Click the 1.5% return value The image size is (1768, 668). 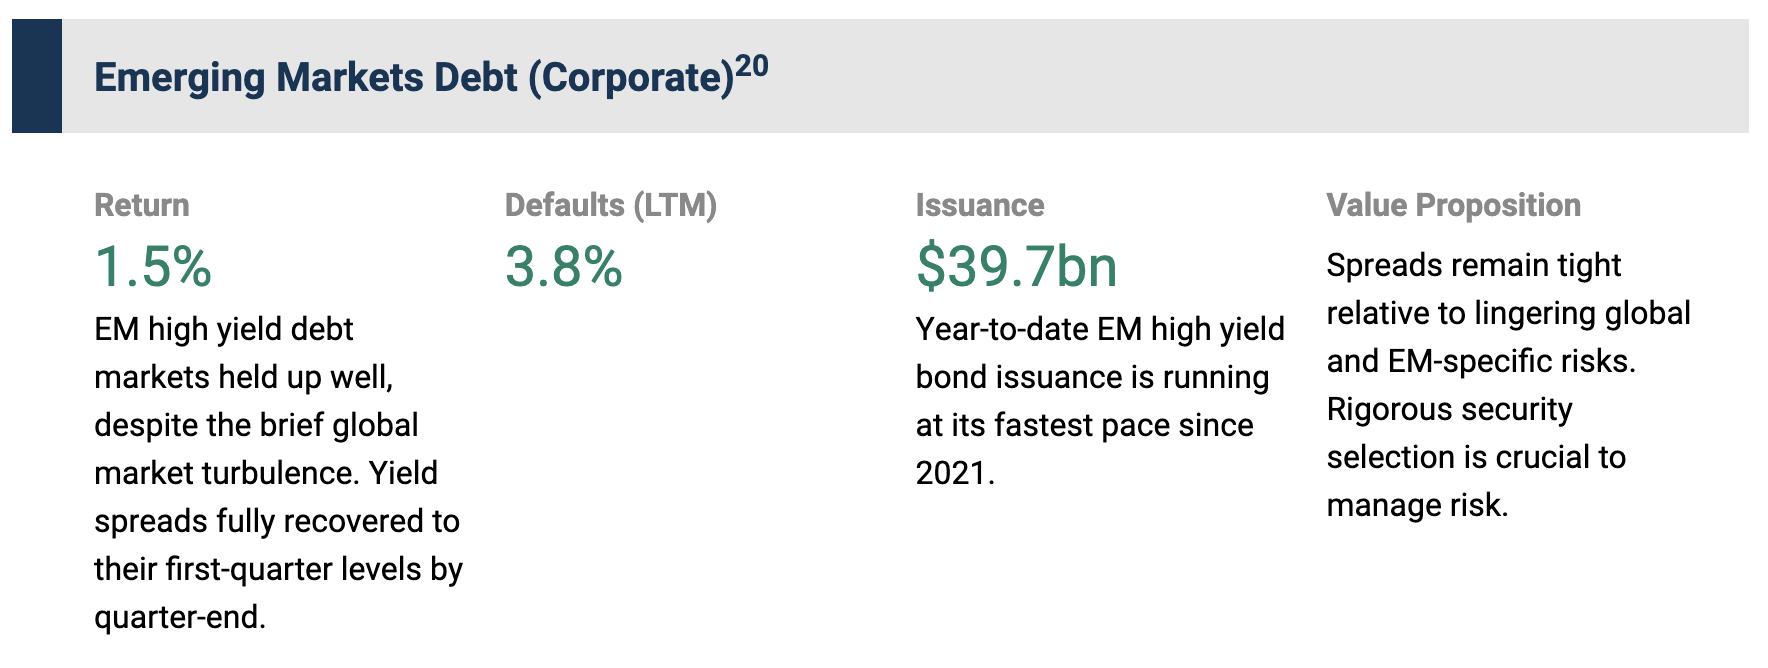click(x=153, y=267)
